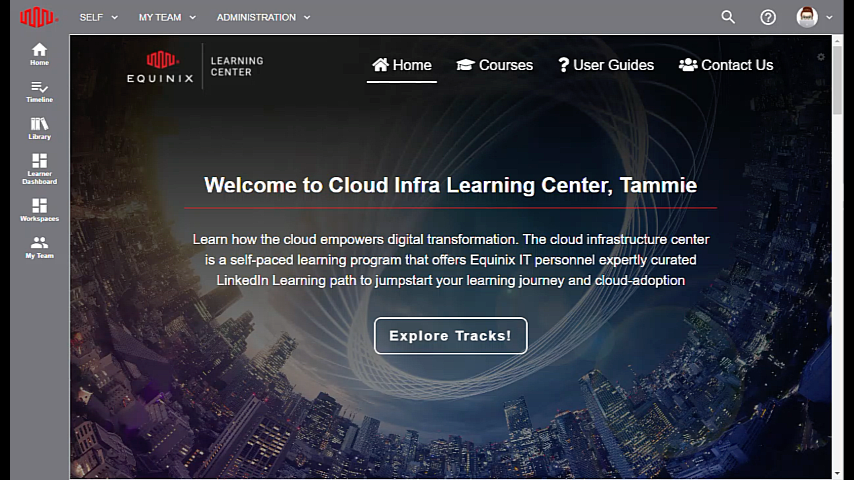854x480 pixels.
Task: Click the search magnifier icon
Action: pyautogui.click(x=728, y=17)
